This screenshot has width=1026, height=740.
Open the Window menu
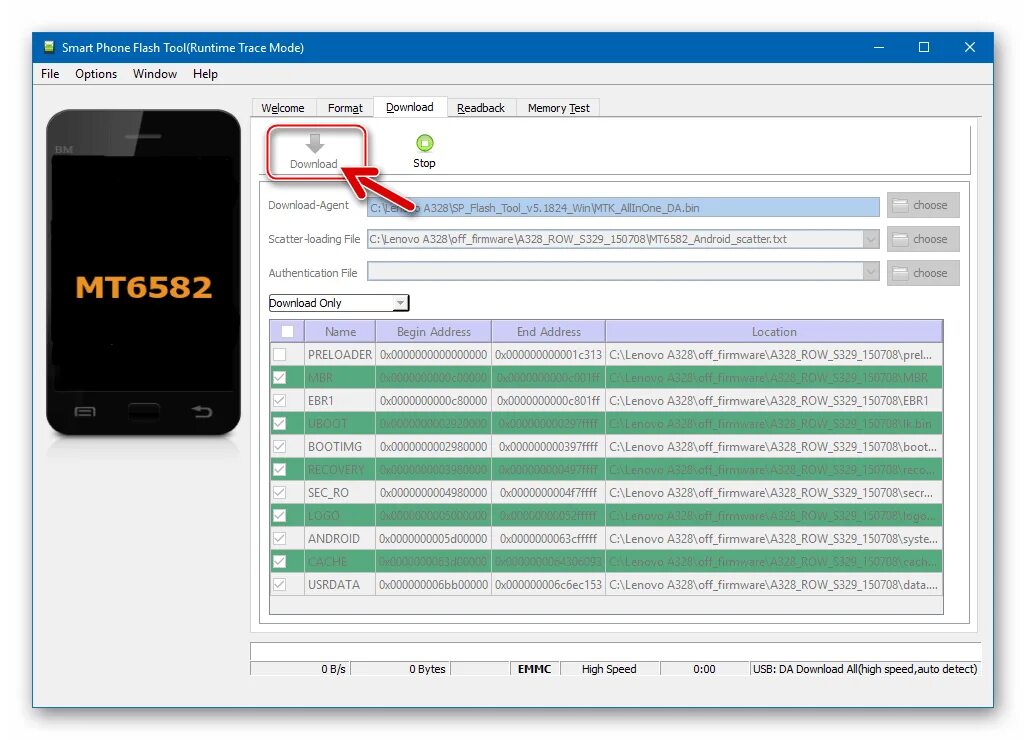[x=155, y=74]
